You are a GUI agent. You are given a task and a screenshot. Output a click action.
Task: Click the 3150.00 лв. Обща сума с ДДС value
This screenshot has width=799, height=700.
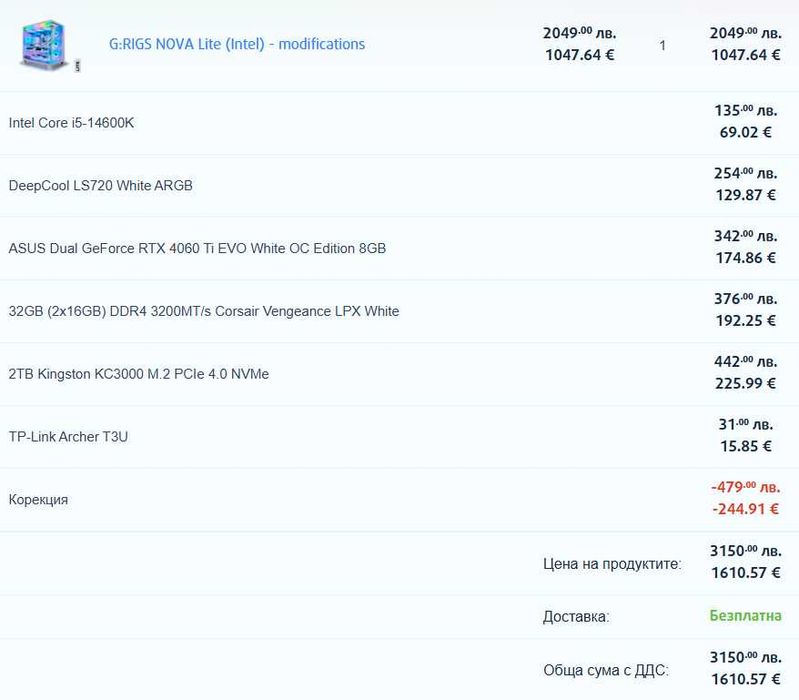coord(745,658)
